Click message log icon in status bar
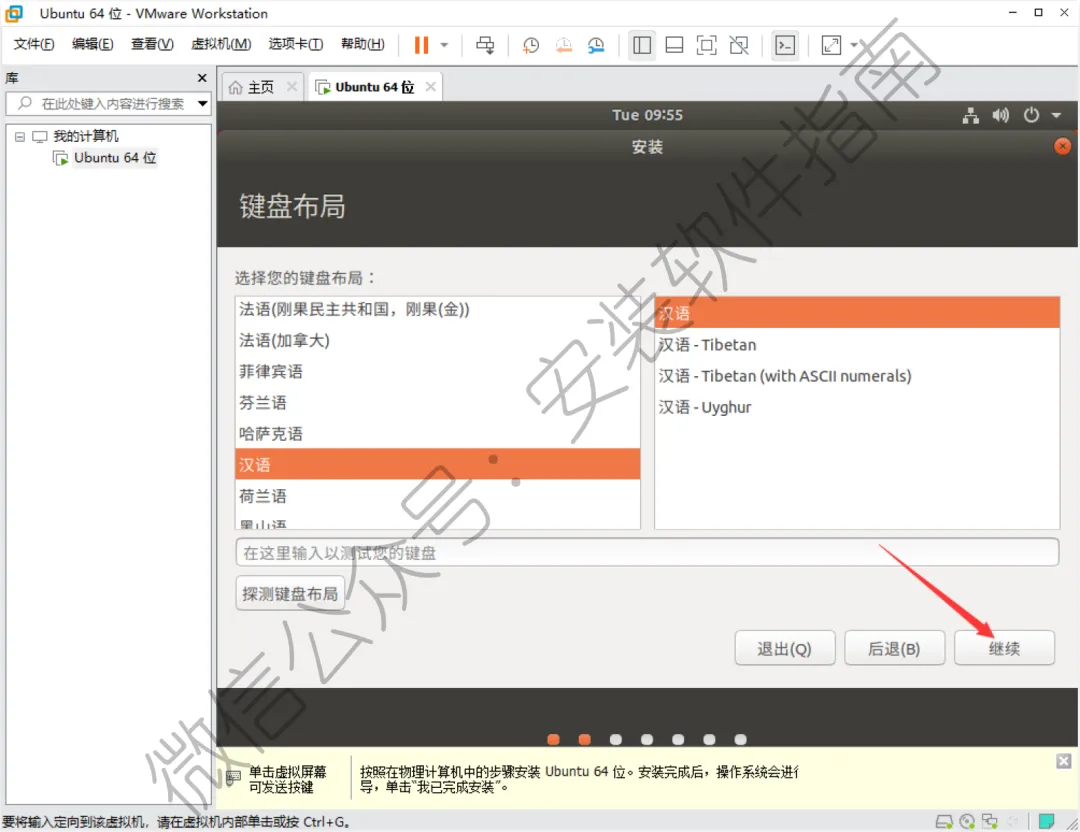The image size is (1080, 832). click(1046, 821)
